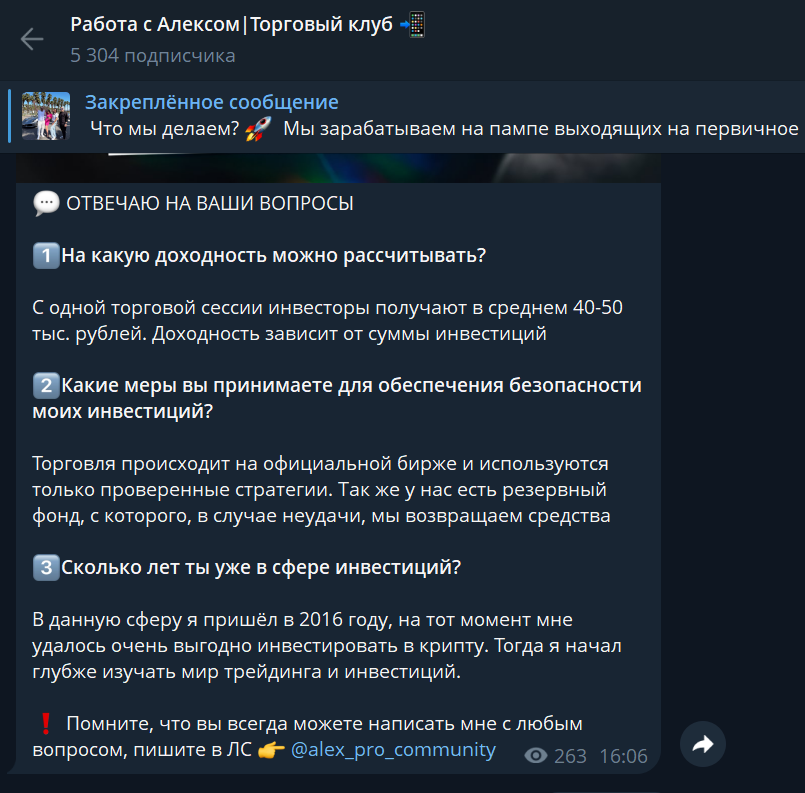
Task: Click the heading 'На какую доходность можно рассчитывать?'
Action: [273, 255]
